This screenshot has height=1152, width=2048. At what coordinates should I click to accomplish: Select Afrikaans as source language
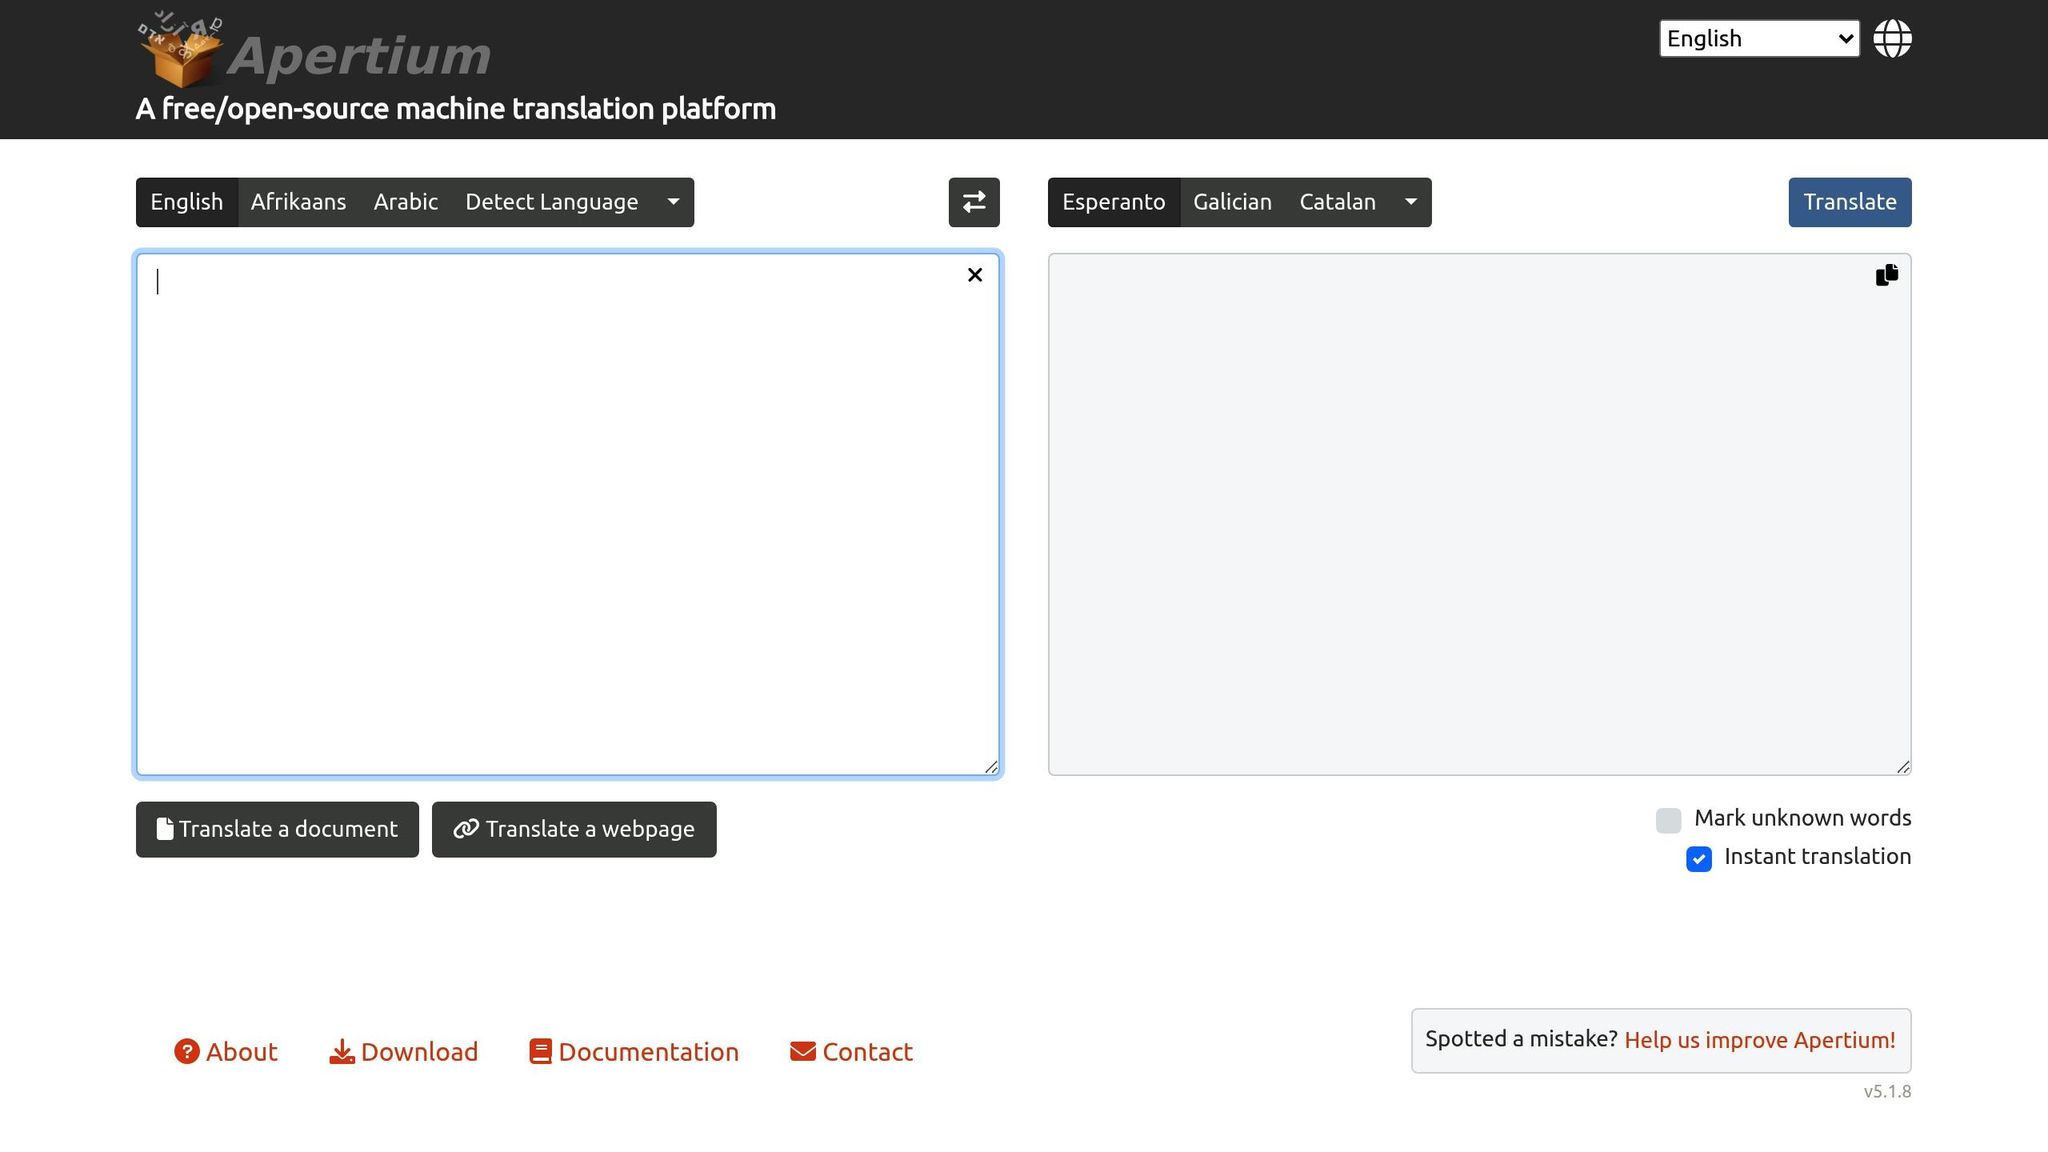tap(298, 202)
